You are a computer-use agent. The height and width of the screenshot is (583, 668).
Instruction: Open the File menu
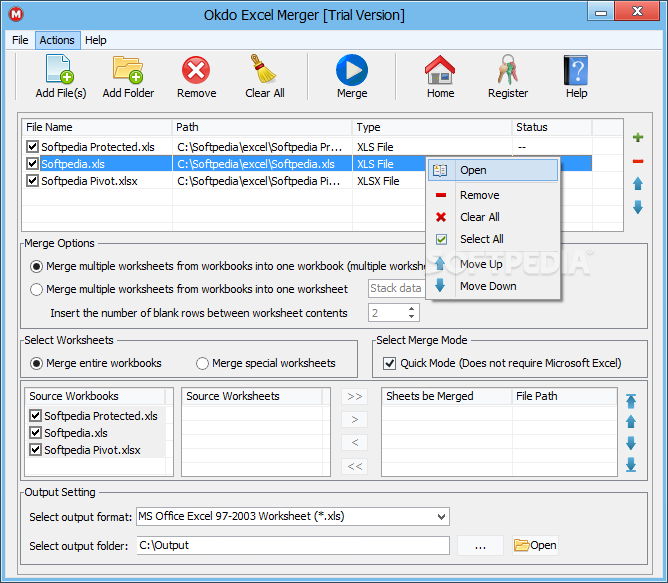(x=20, y=40)
